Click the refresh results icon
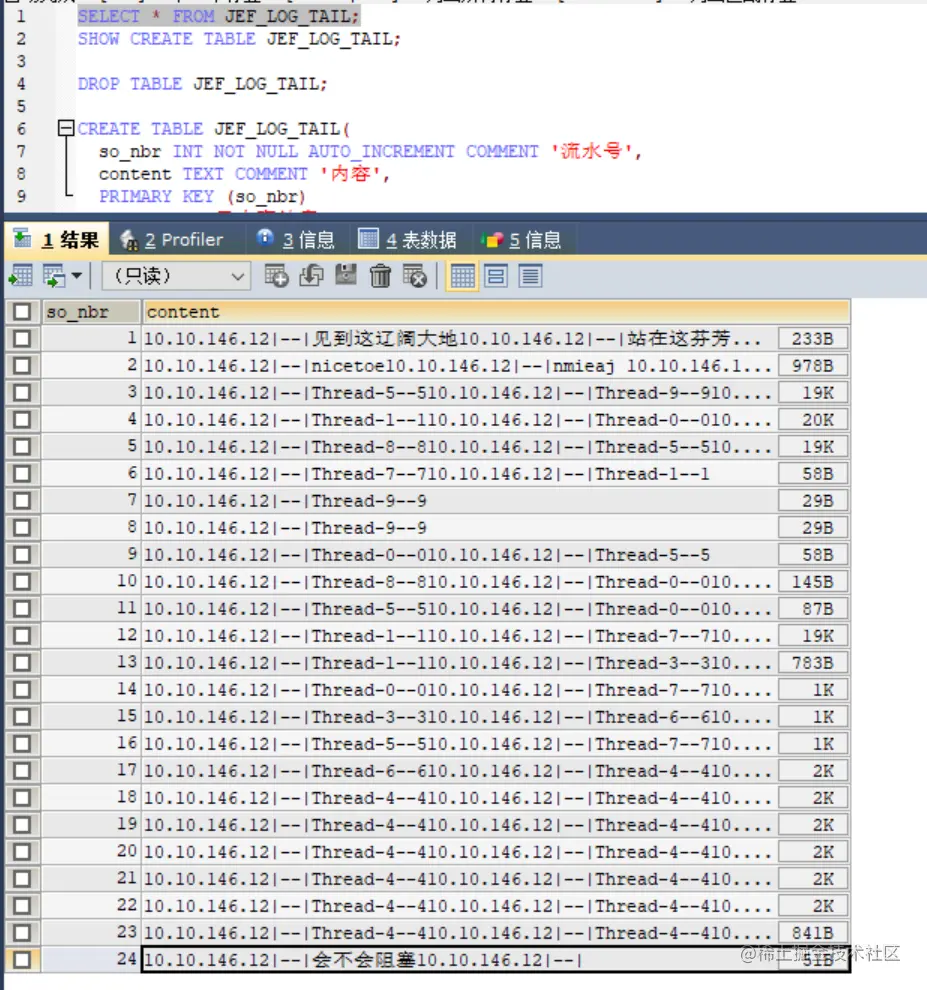The height and width of the screenshot is (990, 927). [x=311, y=277]
